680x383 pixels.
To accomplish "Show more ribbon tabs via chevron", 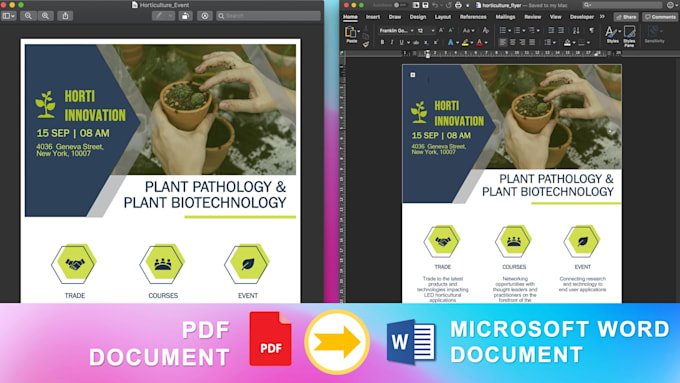I will coord(602,16).
